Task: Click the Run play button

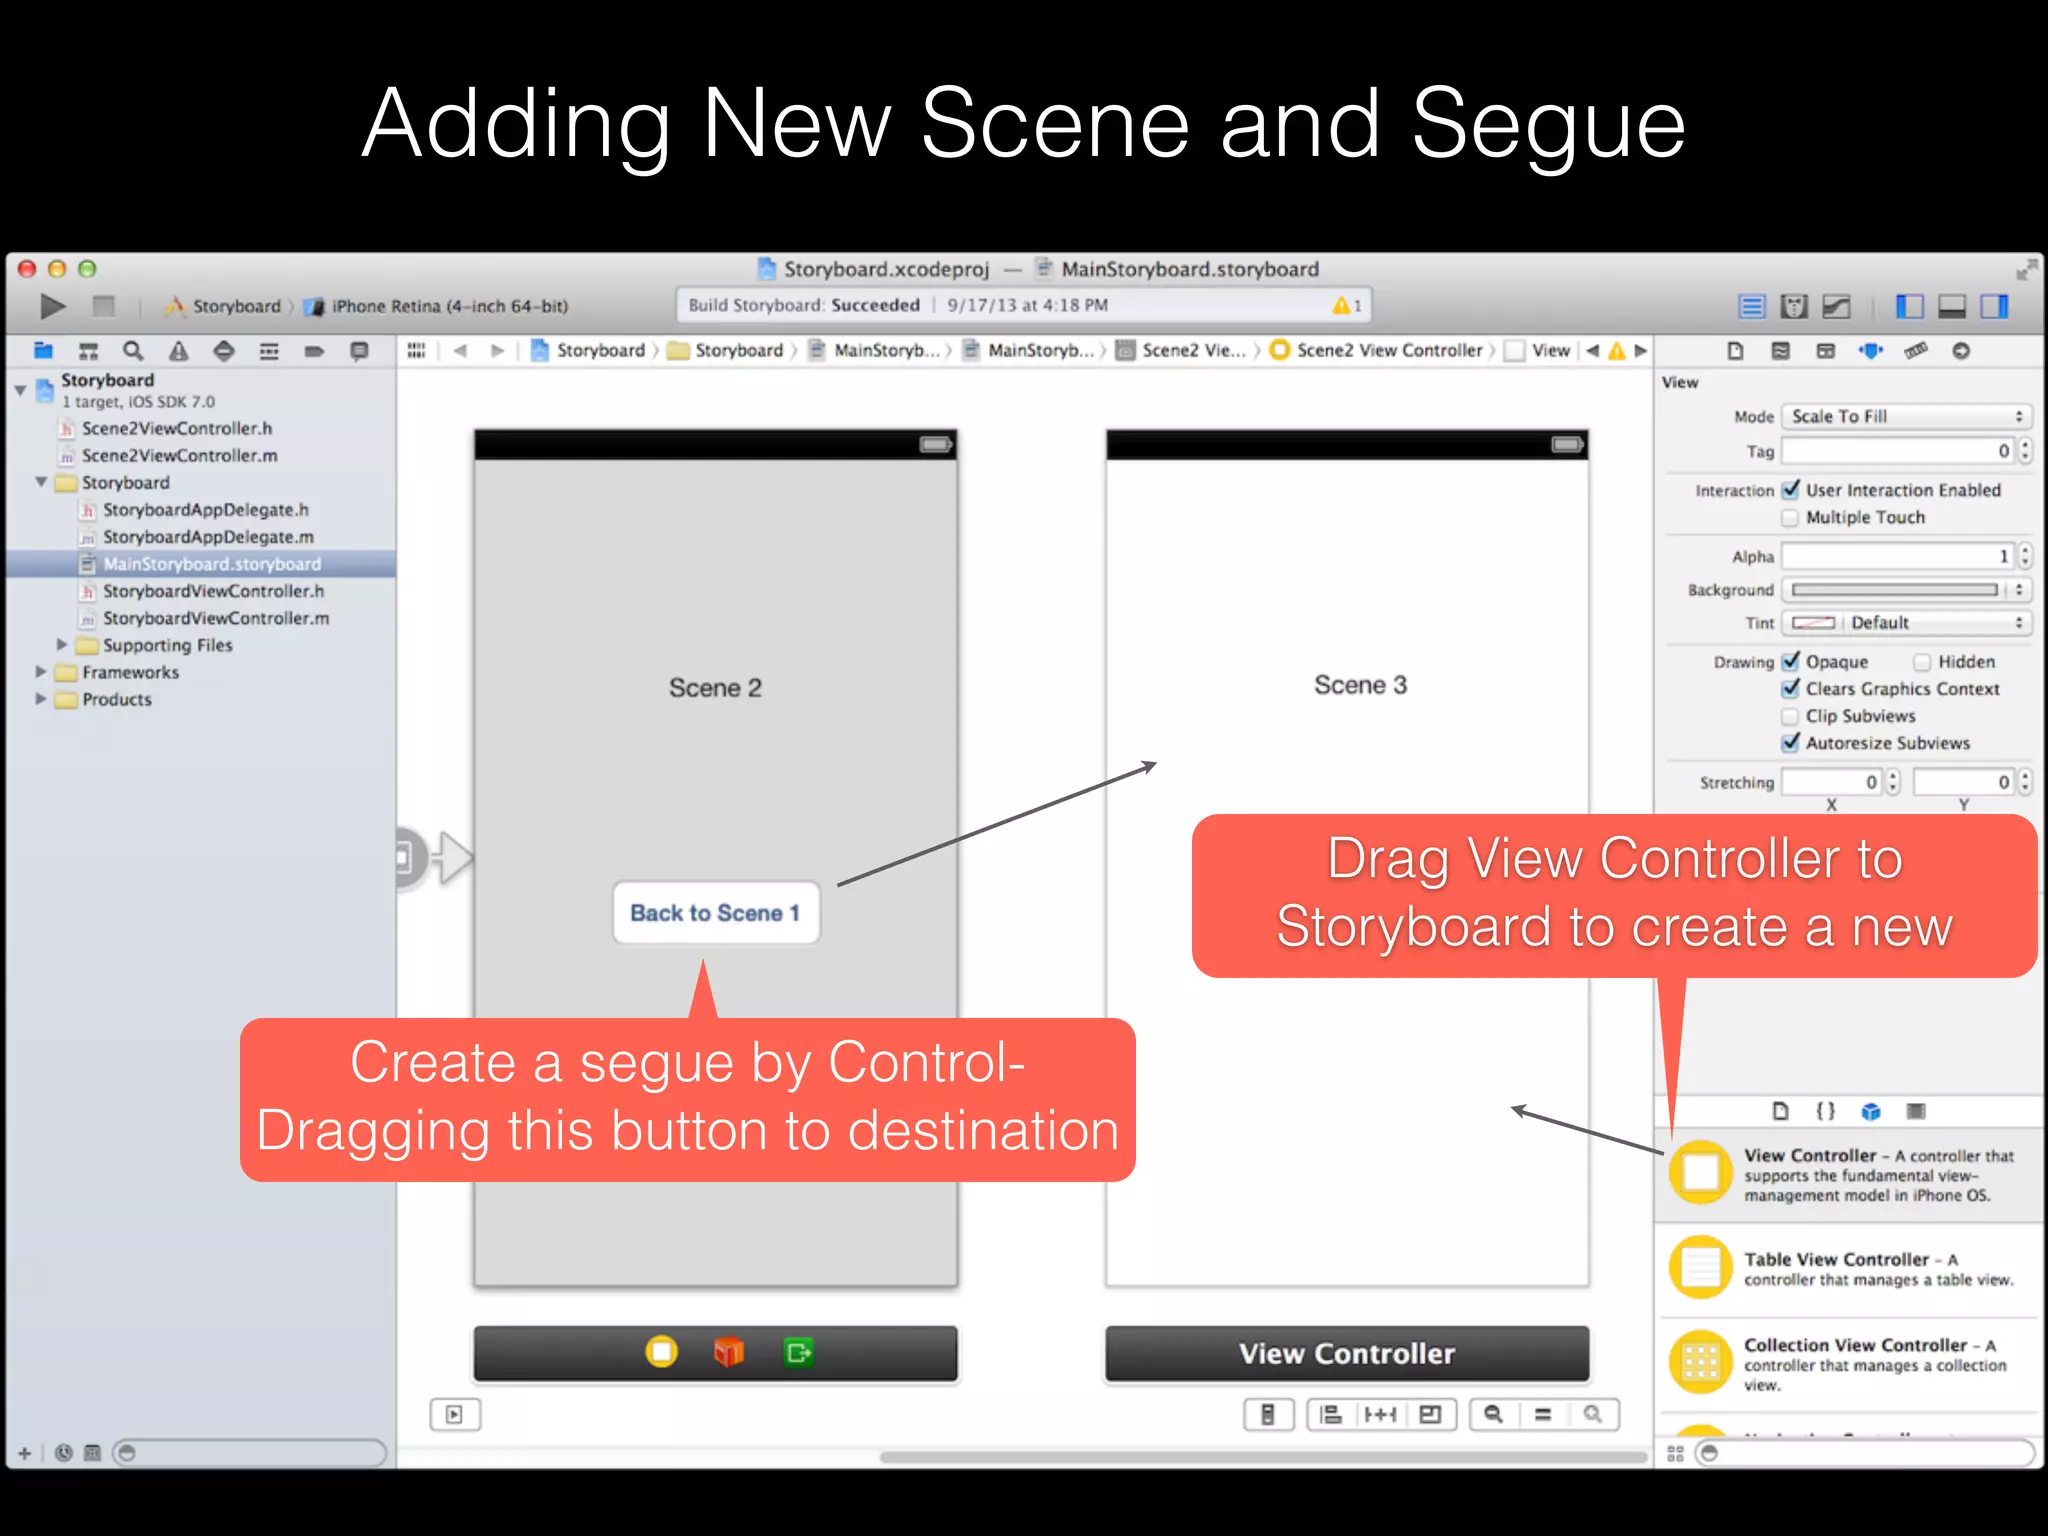Action: (53, 306)
